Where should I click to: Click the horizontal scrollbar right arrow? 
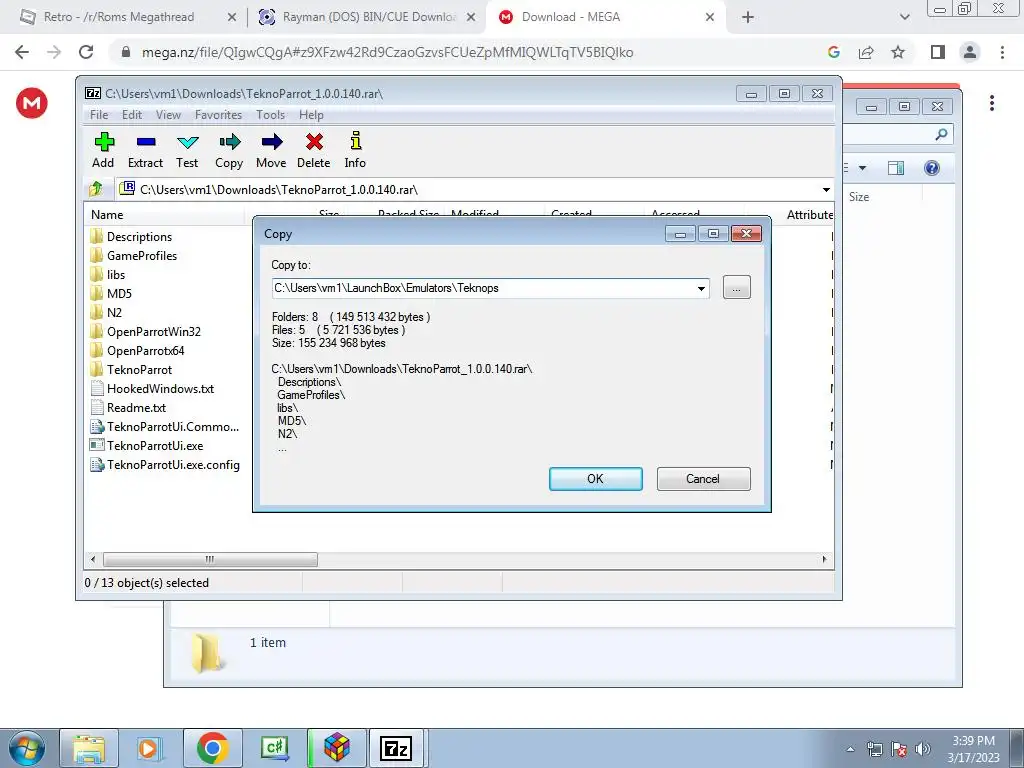coord(824,559)
